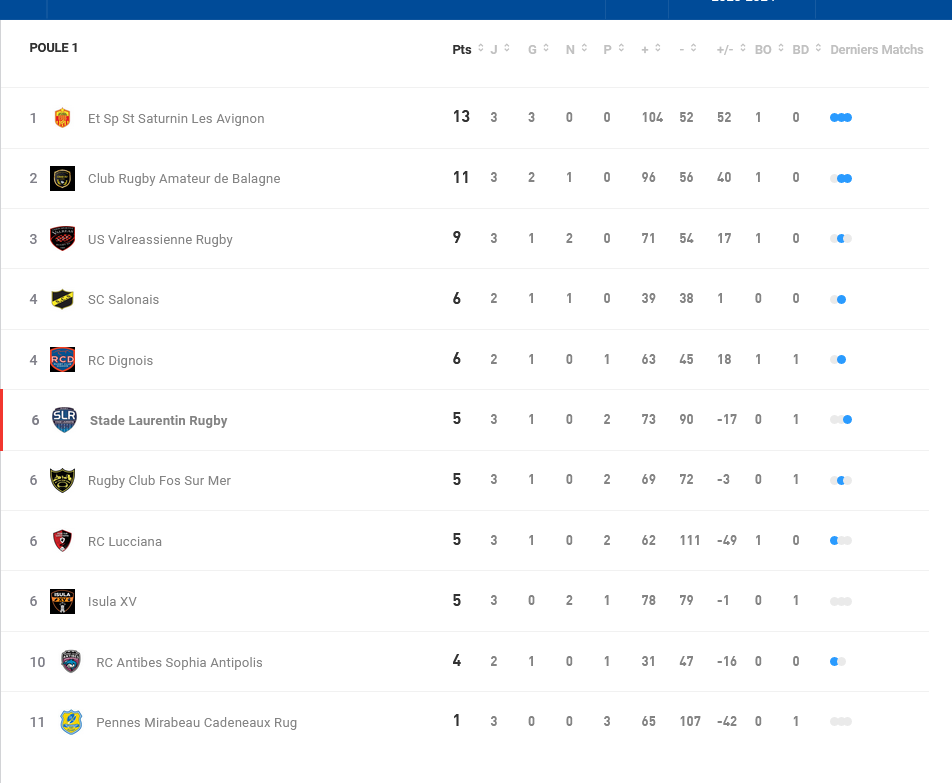This screenshot has width=952, height=783.
Task: Select the Stade Laurentin Rugby team name
Action: pyautogui.click(x=158, y=421)
